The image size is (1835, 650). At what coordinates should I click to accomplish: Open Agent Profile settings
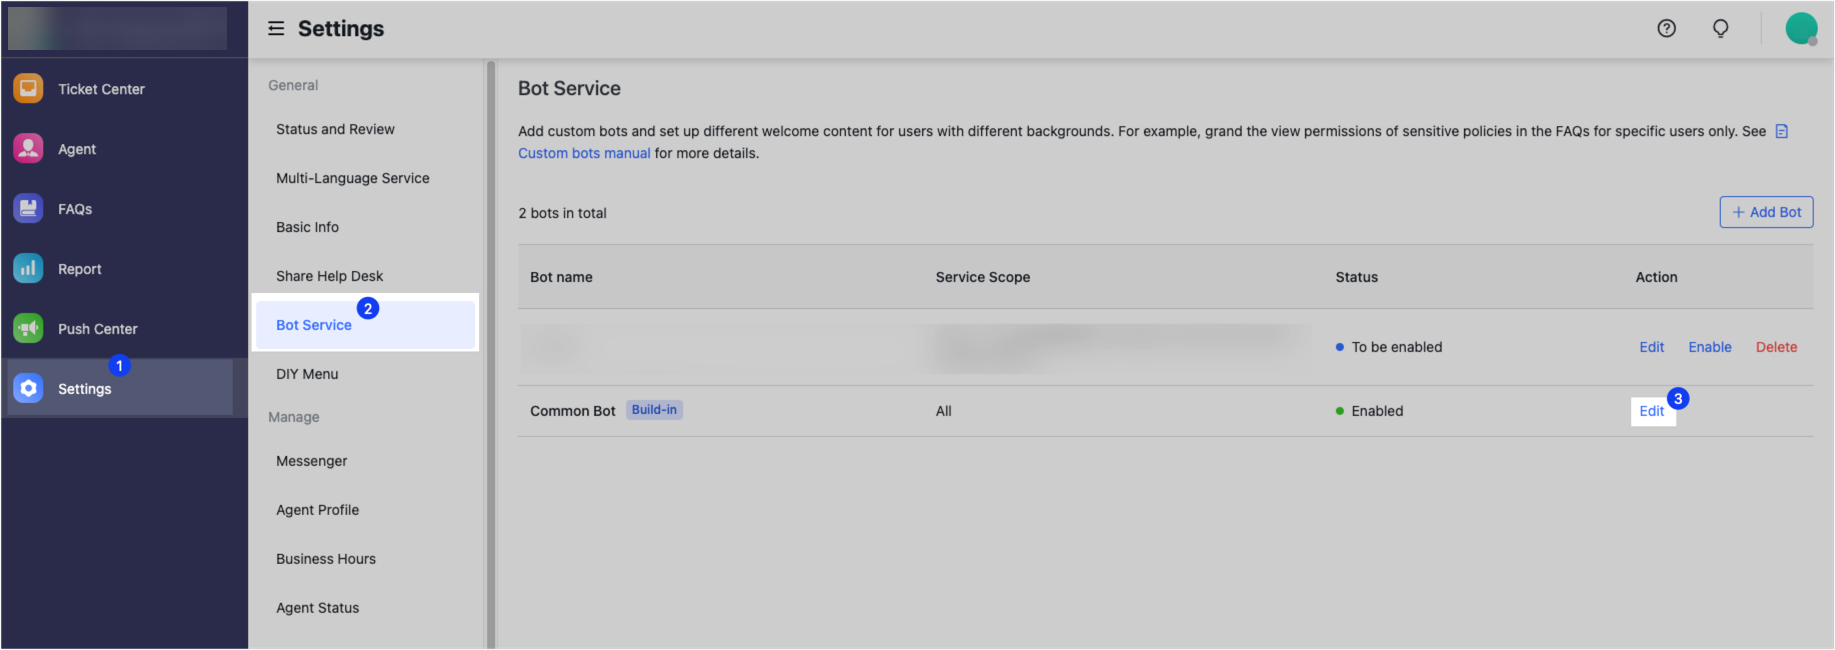click(317, 510)
